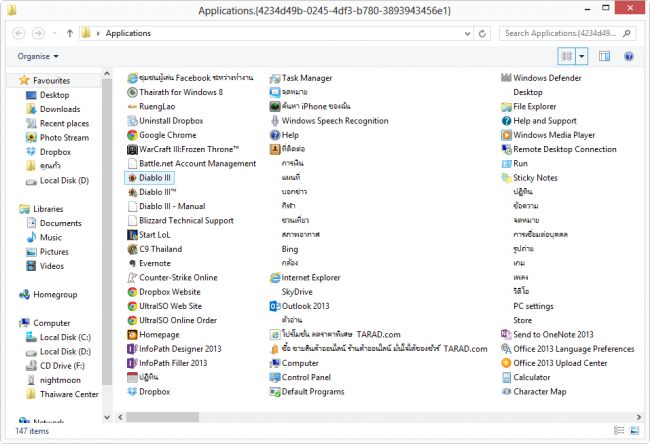Select Photo Stream in navigation pane
650x444 pixels.
[64, 138]
